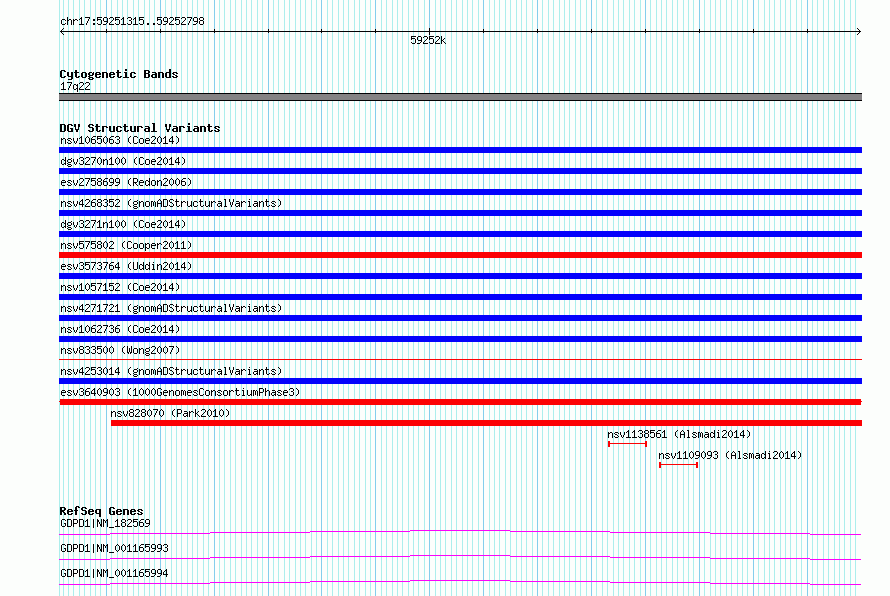The image size is (890, 596).
Task: Click the blue bar under nsv1062736
Action: pos(460,339)
